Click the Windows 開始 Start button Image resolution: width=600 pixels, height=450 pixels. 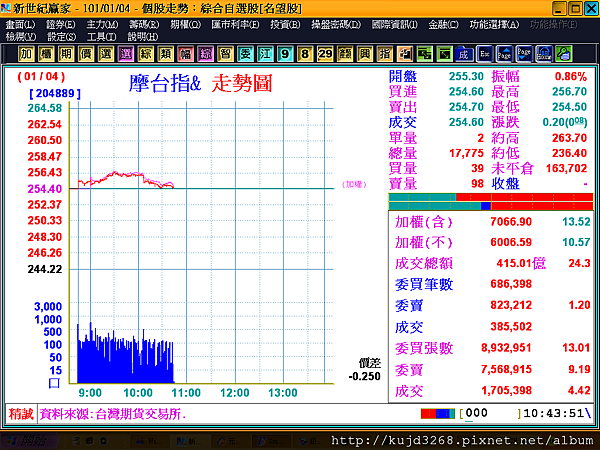[x=27, y=442]
